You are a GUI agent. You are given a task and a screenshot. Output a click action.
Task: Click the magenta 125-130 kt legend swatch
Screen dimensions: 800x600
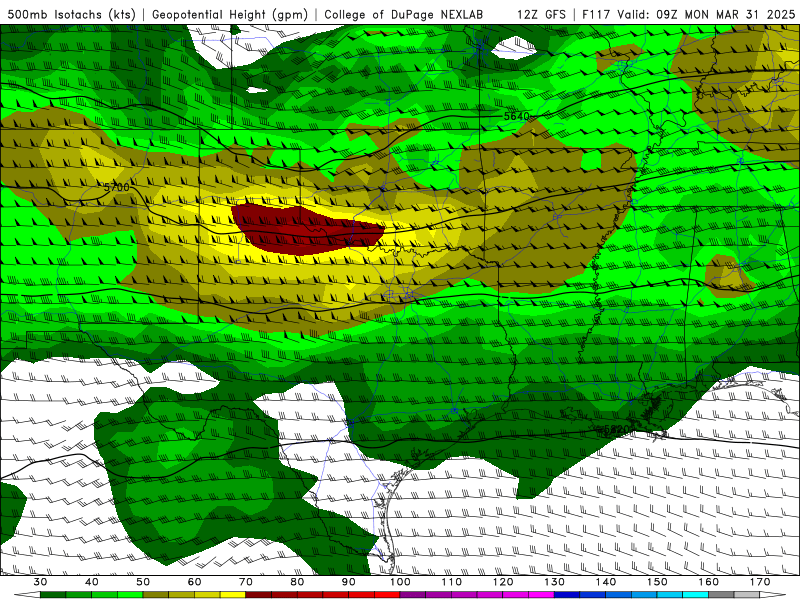click(541, 595)
